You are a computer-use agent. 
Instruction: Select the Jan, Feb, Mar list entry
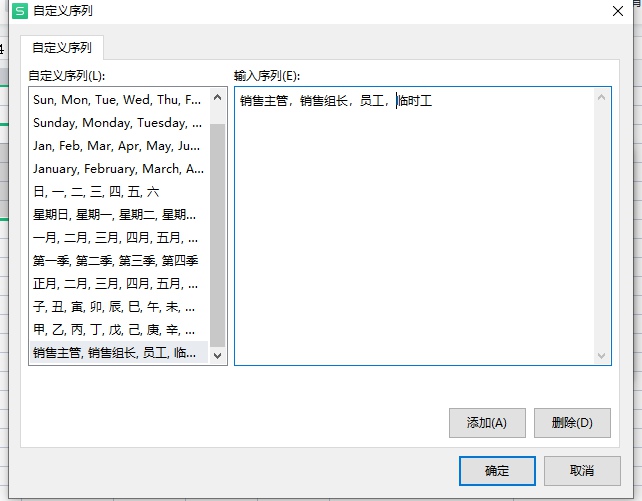tap(119, 146)
